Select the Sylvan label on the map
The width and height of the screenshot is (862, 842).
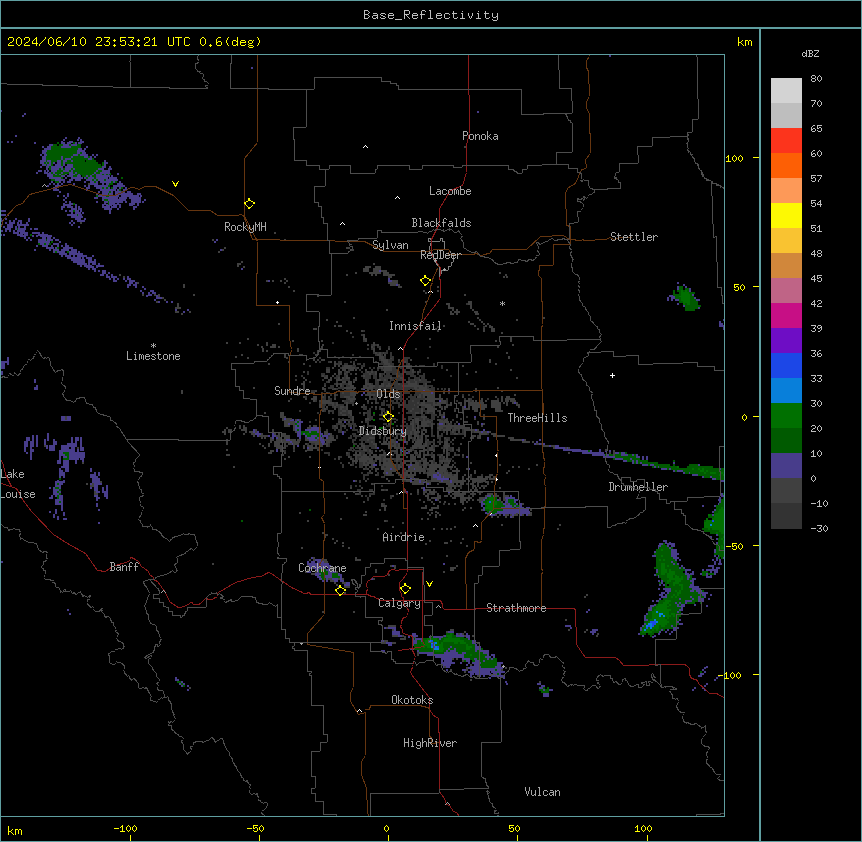pos(390,245)
